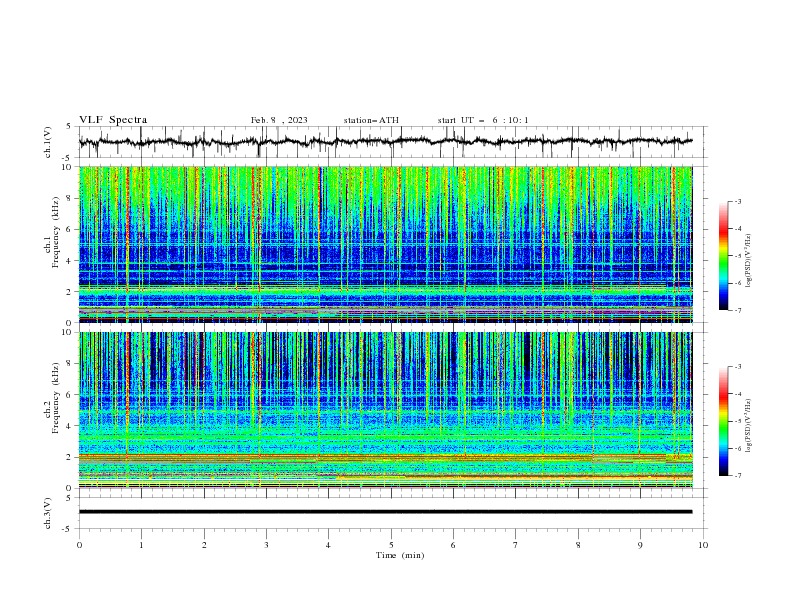
Task: Click the "-7" tick on ch.2 colorbar
Action: pyautogui.click(x=738, y=476)
